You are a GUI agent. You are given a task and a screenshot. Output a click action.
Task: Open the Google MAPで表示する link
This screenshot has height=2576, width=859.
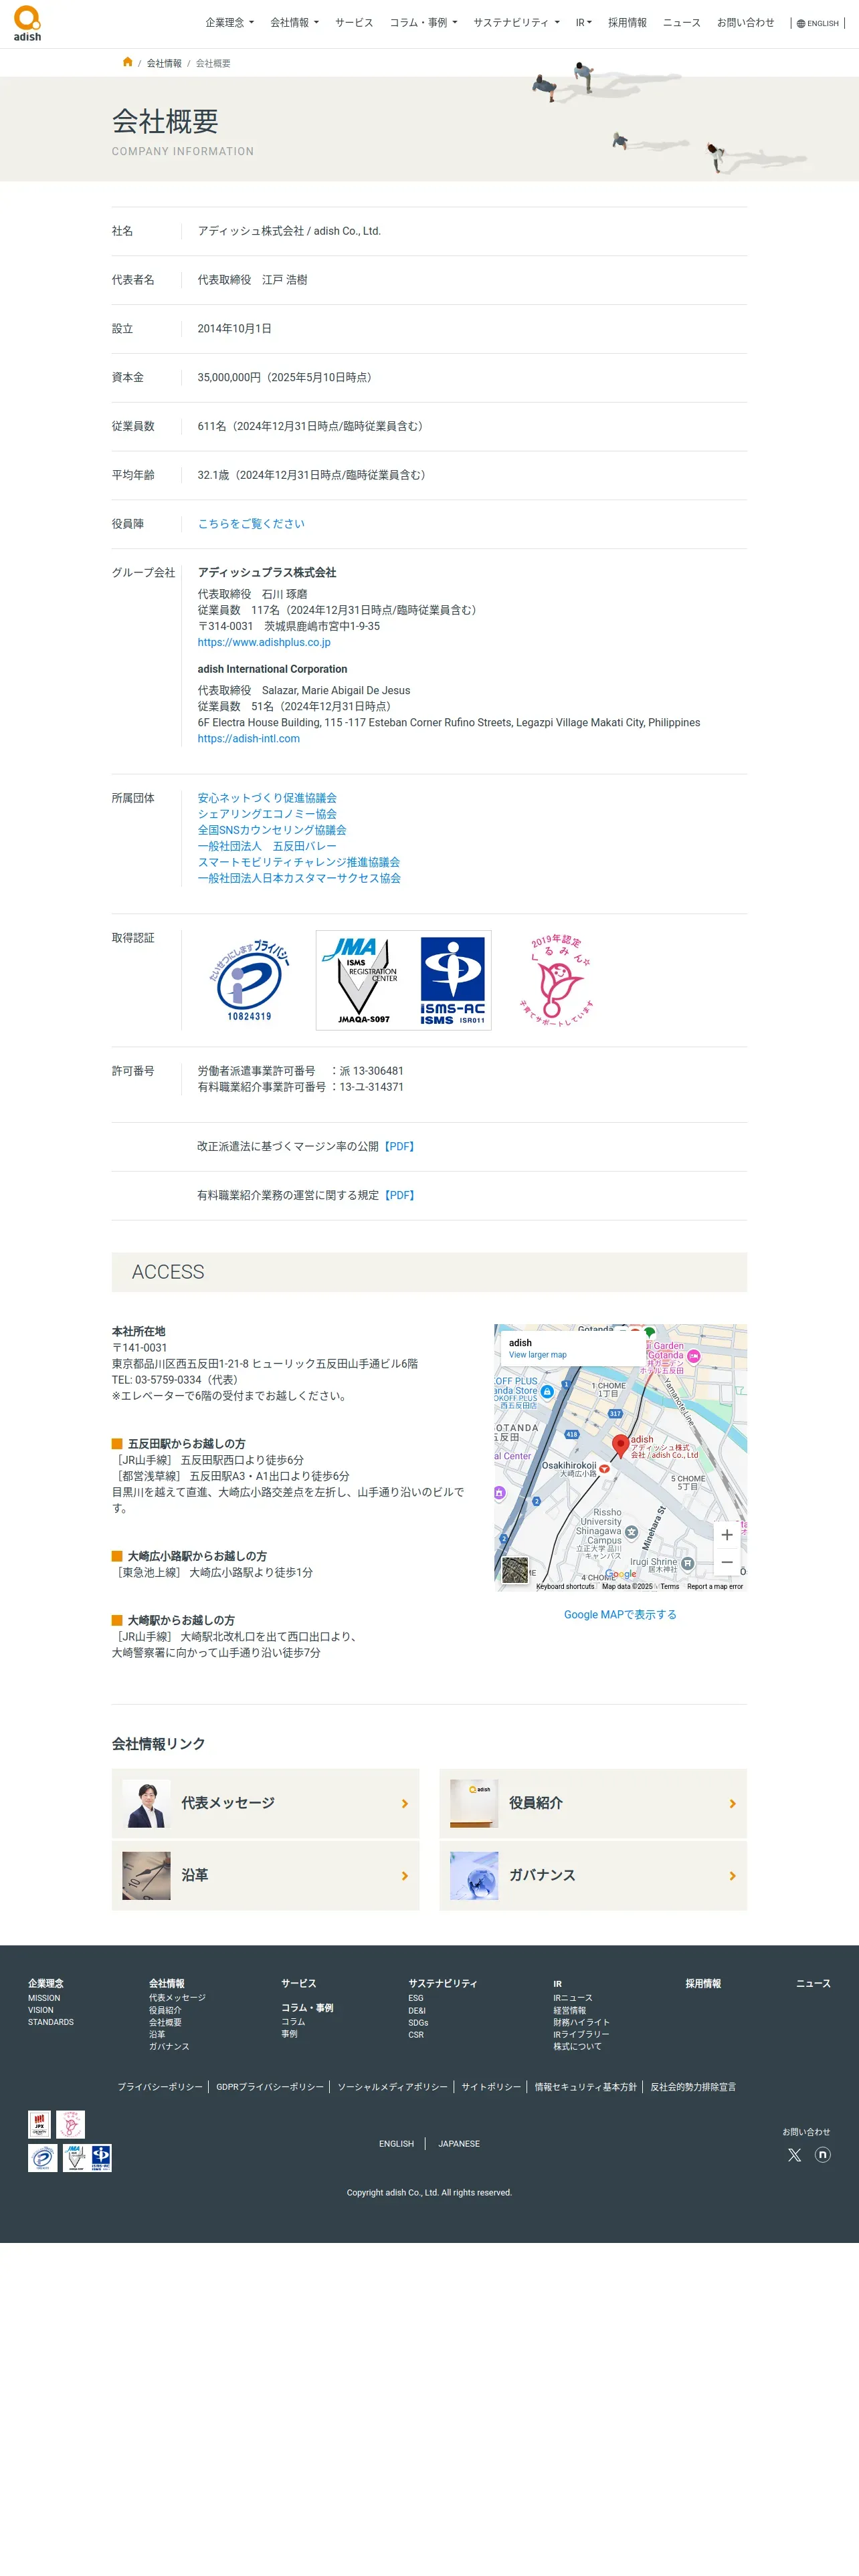tap(620, 1614)
